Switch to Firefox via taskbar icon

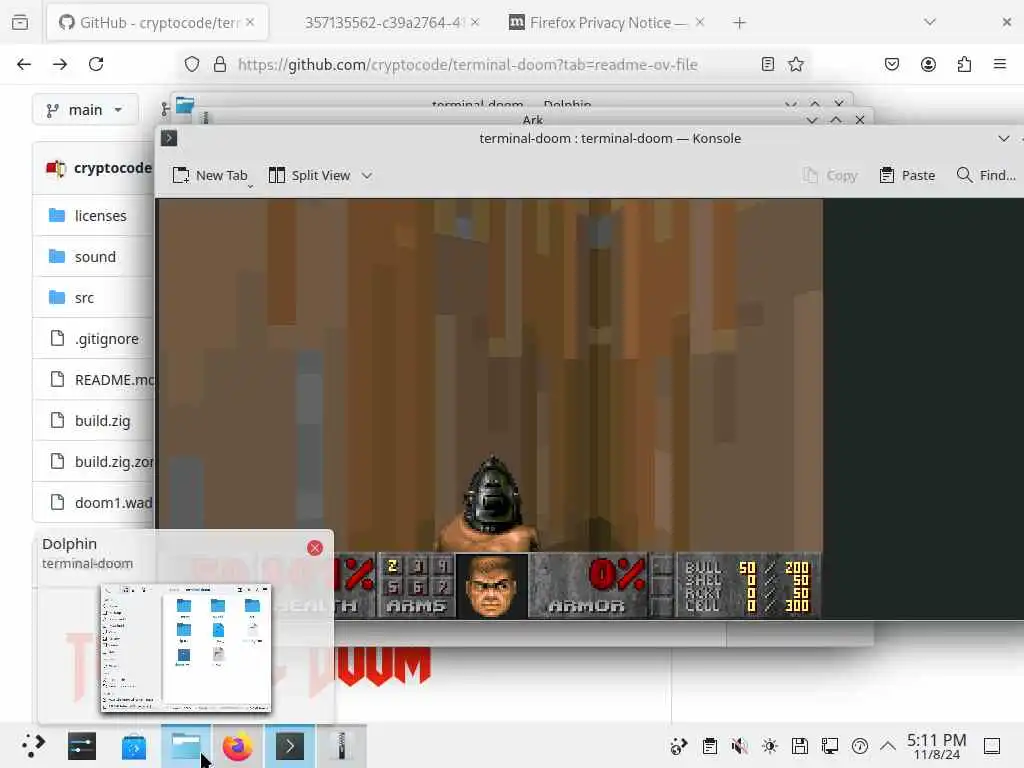point(238,746)
